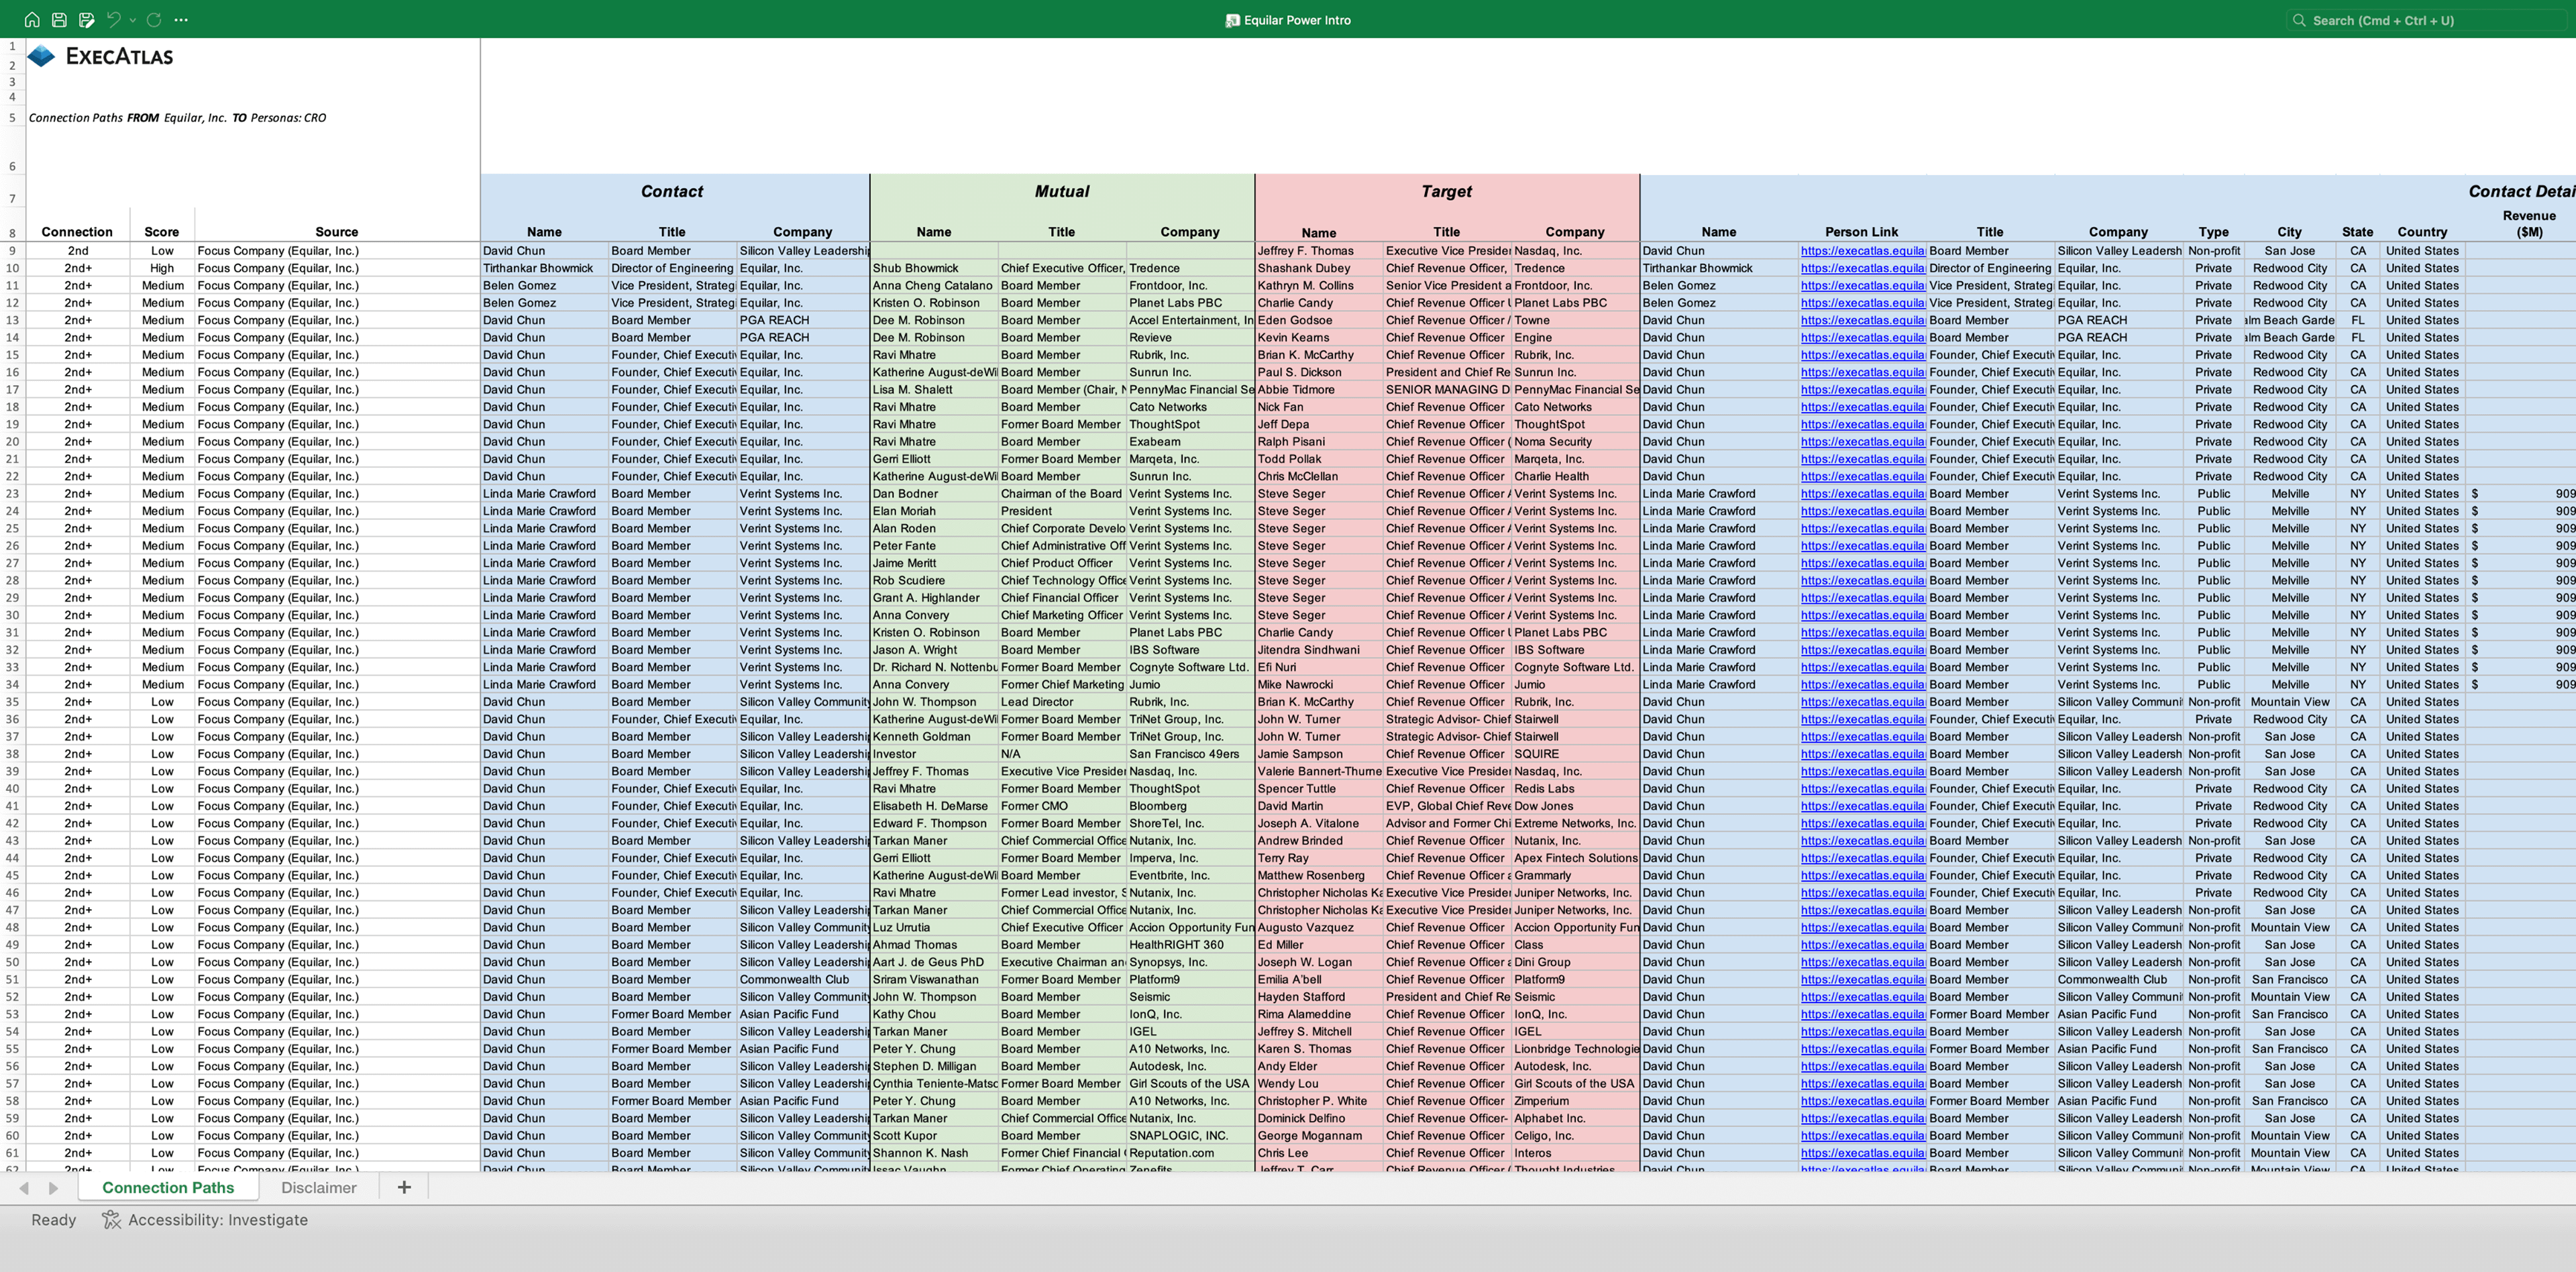
Task: Select the Connection Paths sheet tab
Action: point(168,1187)
